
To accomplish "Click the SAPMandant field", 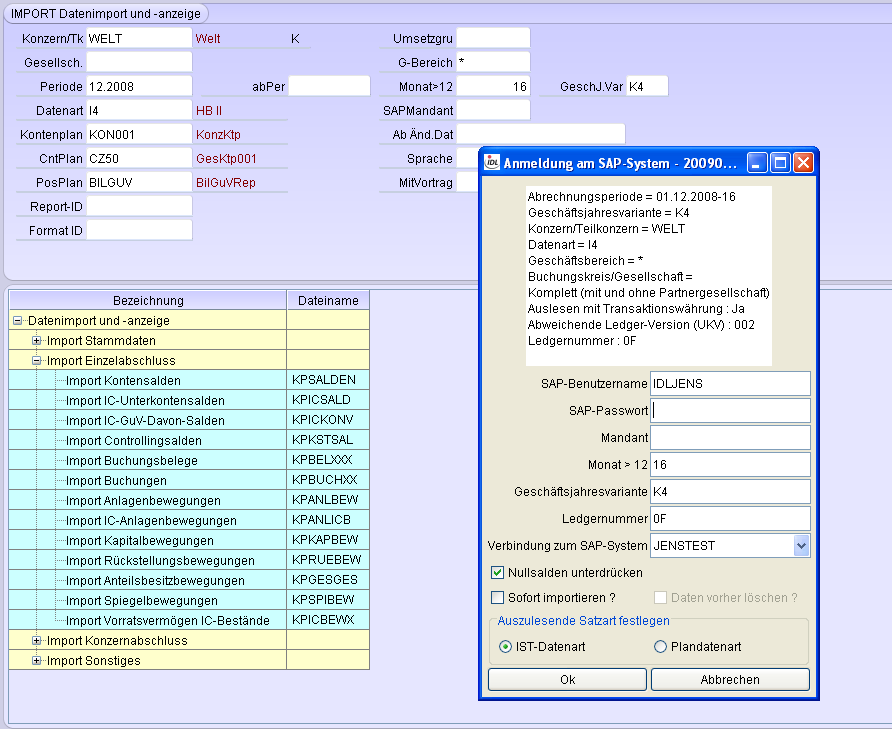I will pos(493,110).
